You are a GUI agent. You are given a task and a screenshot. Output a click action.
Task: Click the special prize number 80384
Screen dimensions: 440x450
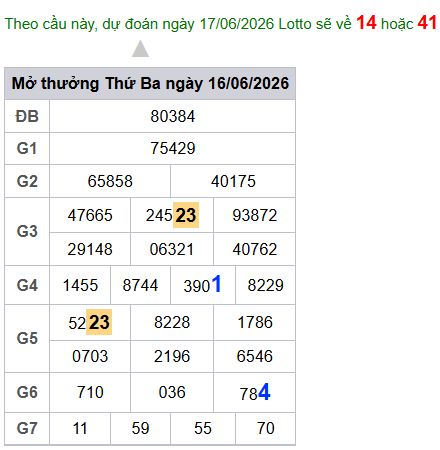pyautogui.click(x=172, y=116)
